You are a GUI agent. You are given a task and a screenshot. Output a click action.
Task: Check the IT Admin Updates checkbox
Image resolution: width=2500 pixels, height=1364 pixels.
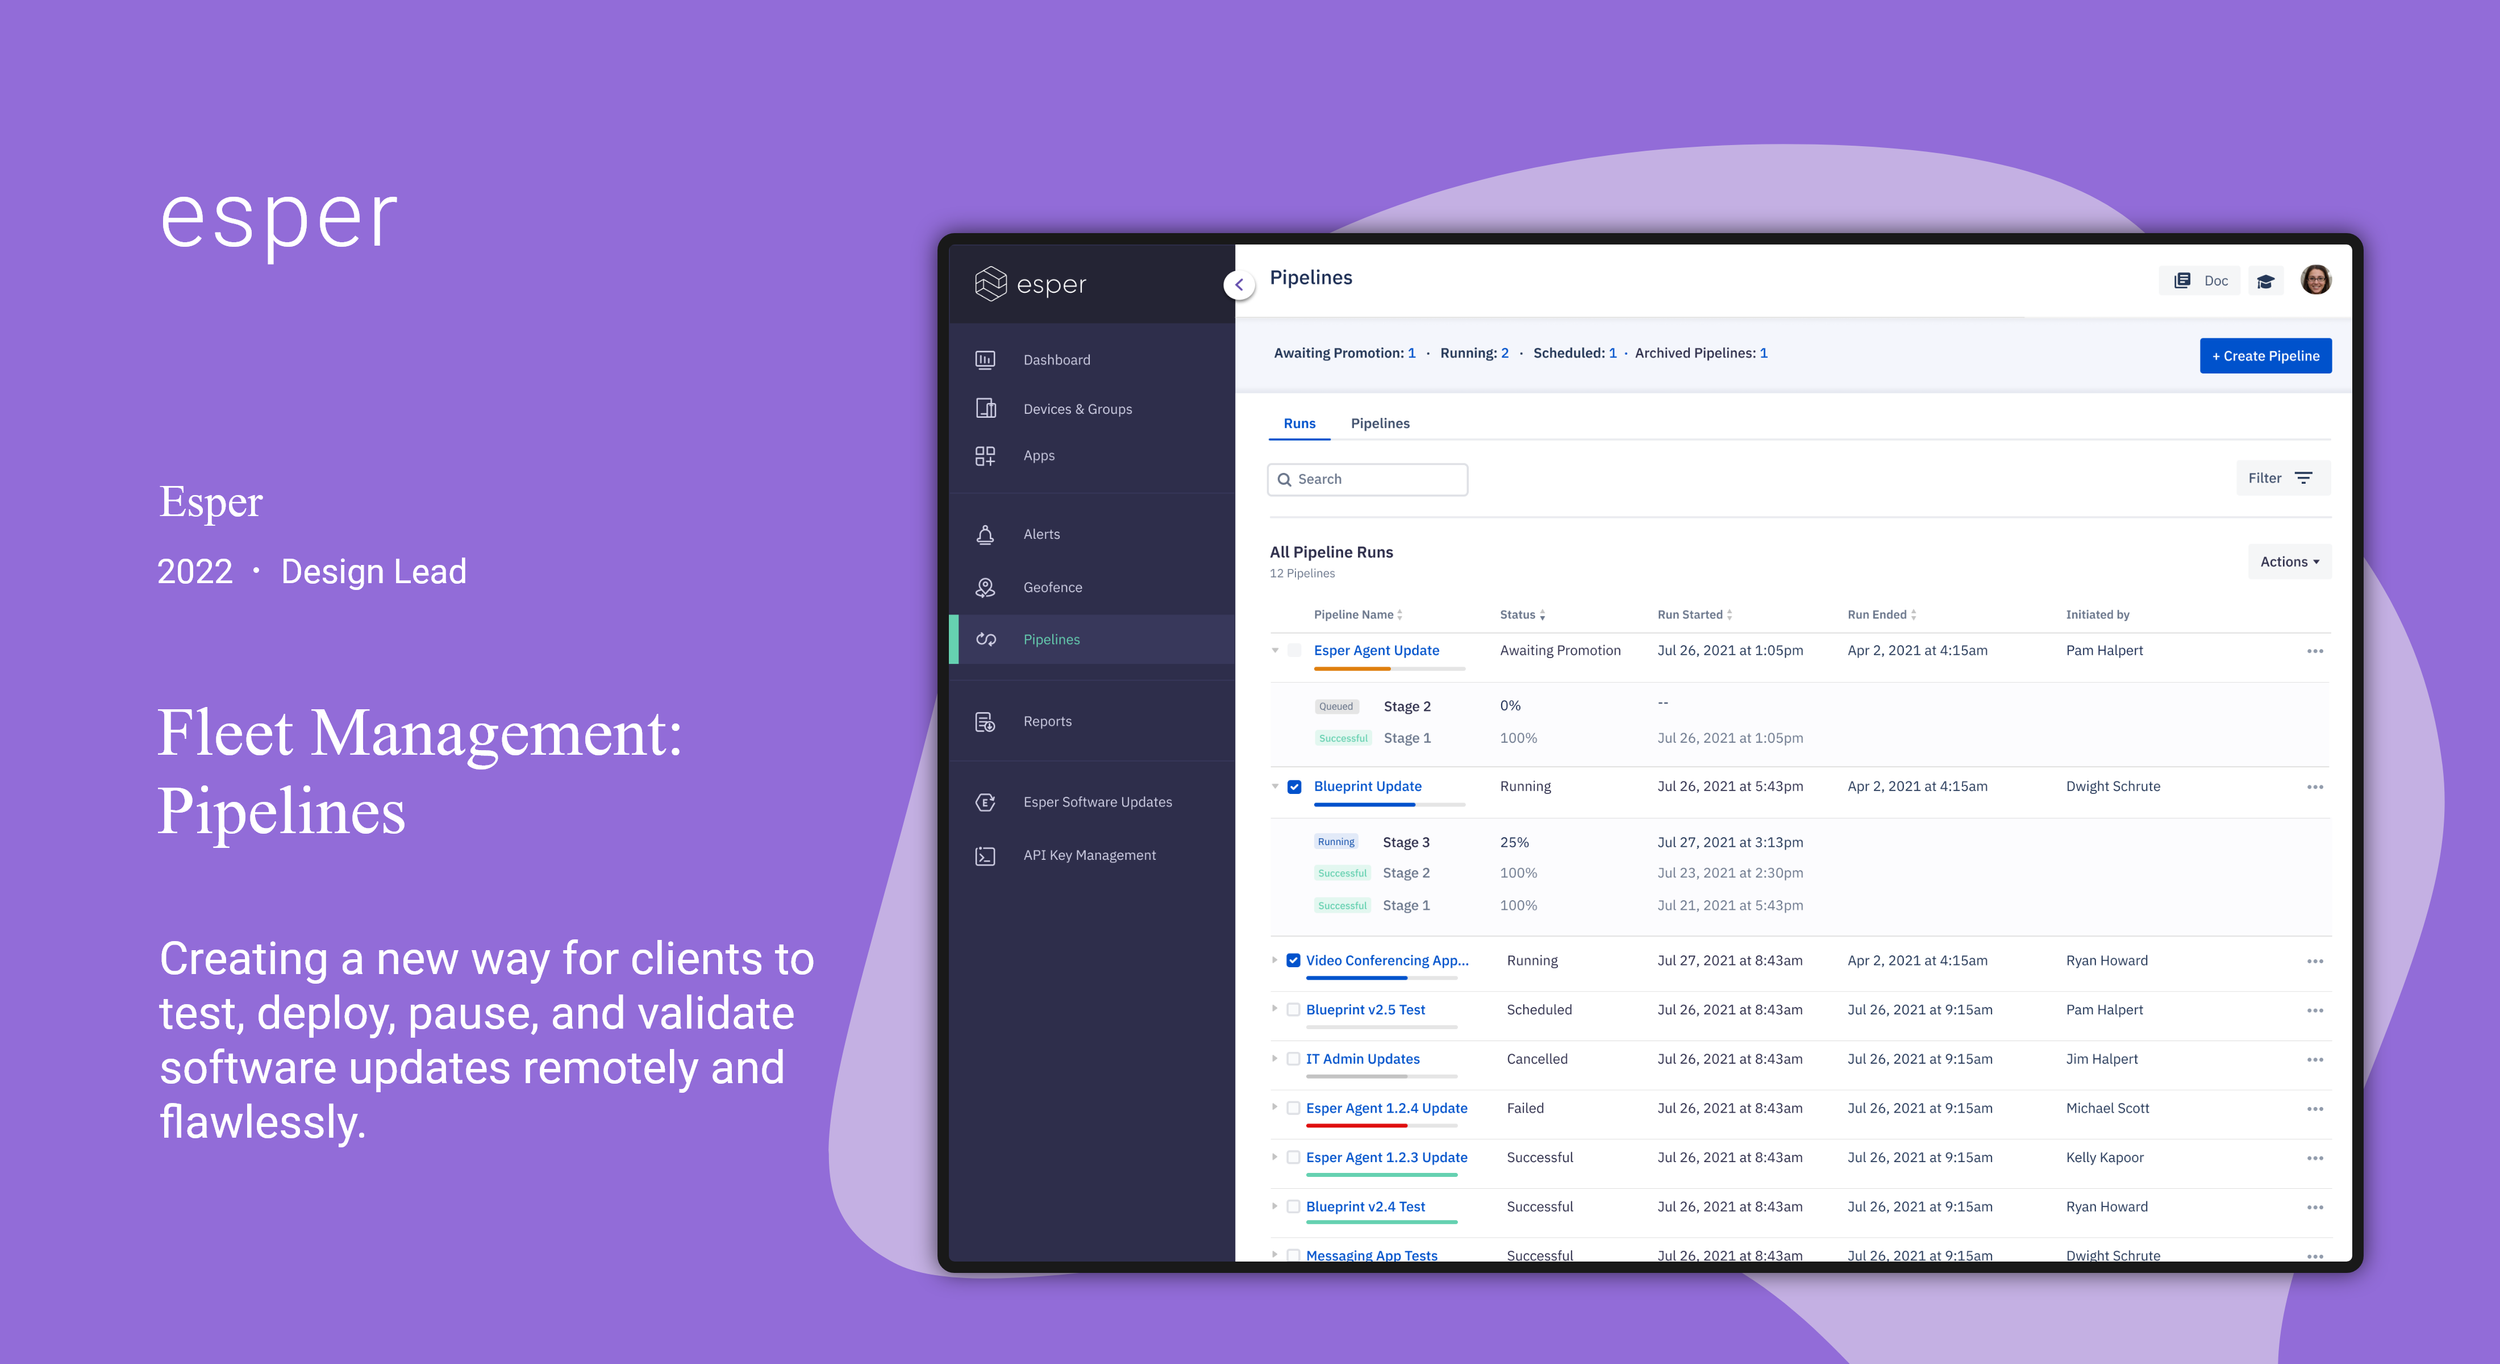point(1293,1059)
